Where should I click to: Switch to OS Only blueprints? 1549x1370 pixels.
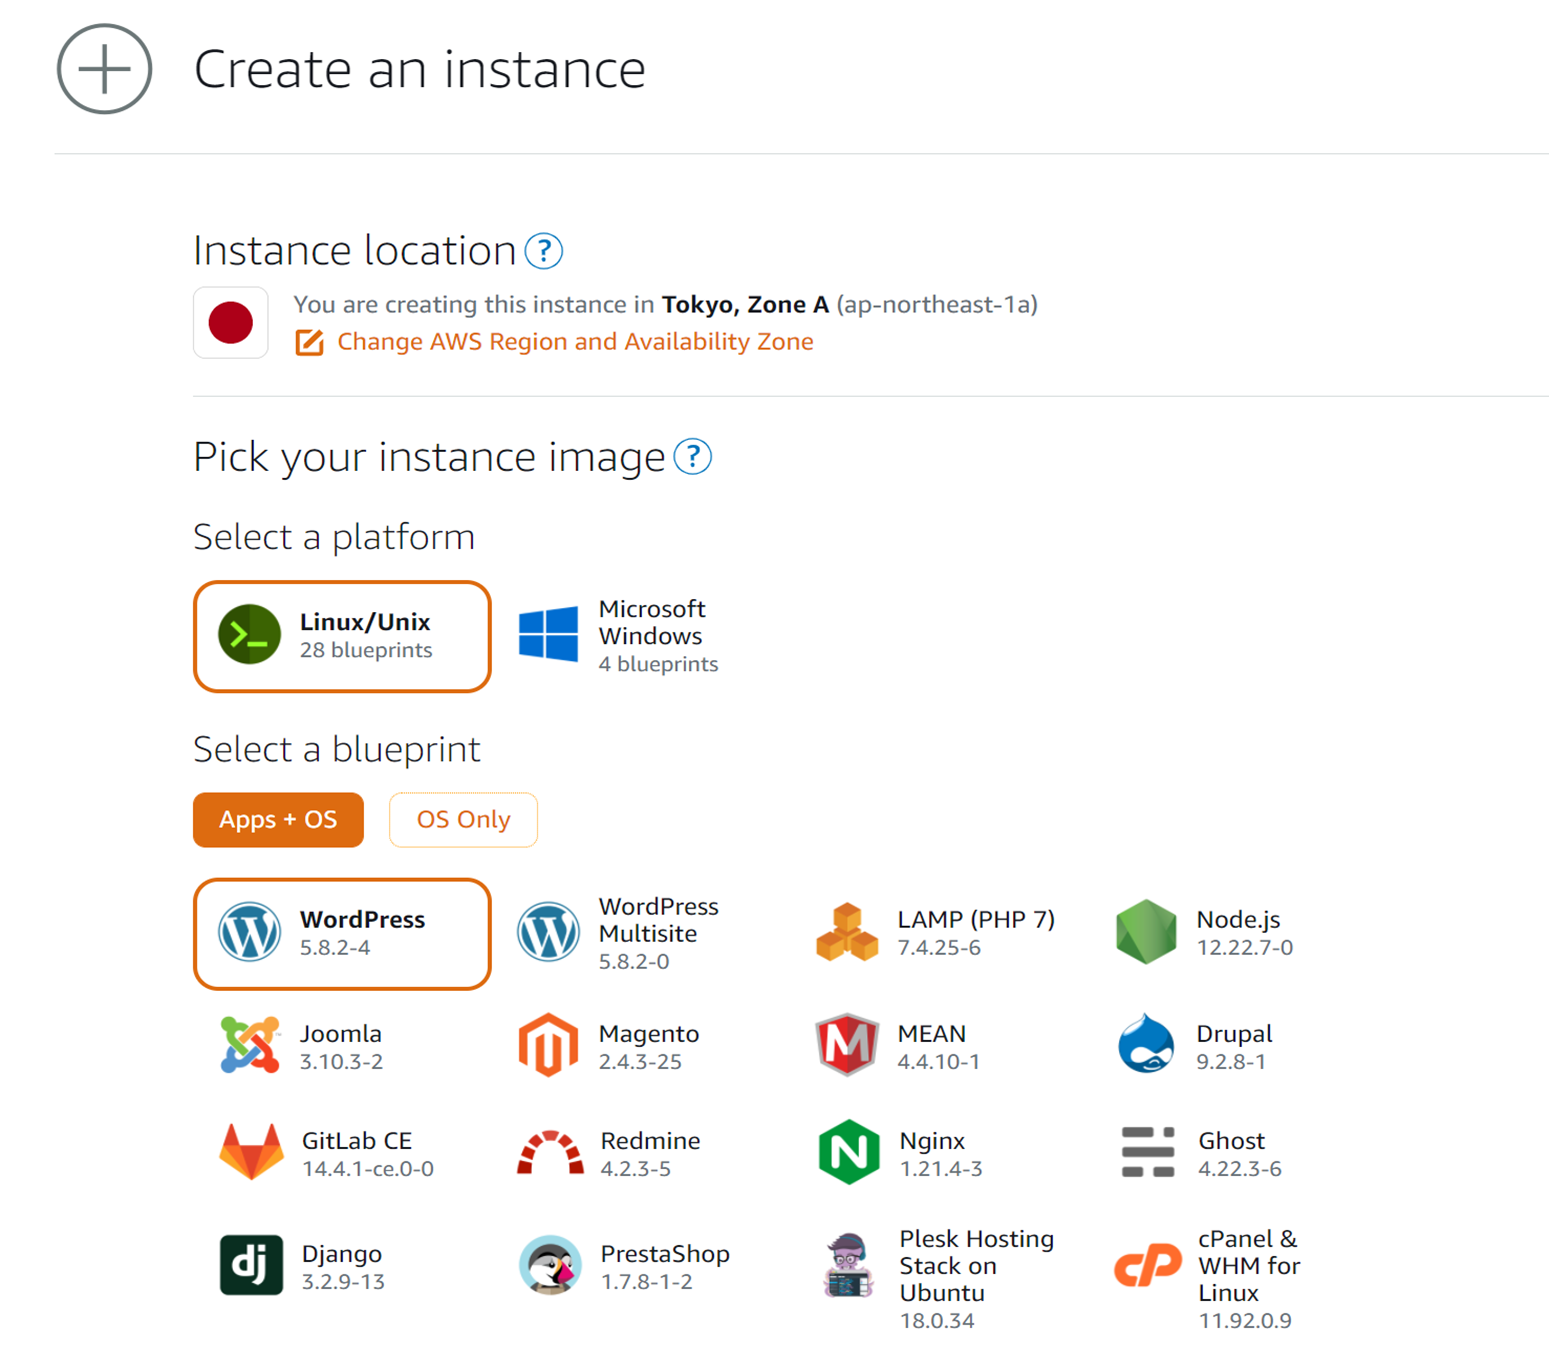pyautogui.click(x=463, y=820)
